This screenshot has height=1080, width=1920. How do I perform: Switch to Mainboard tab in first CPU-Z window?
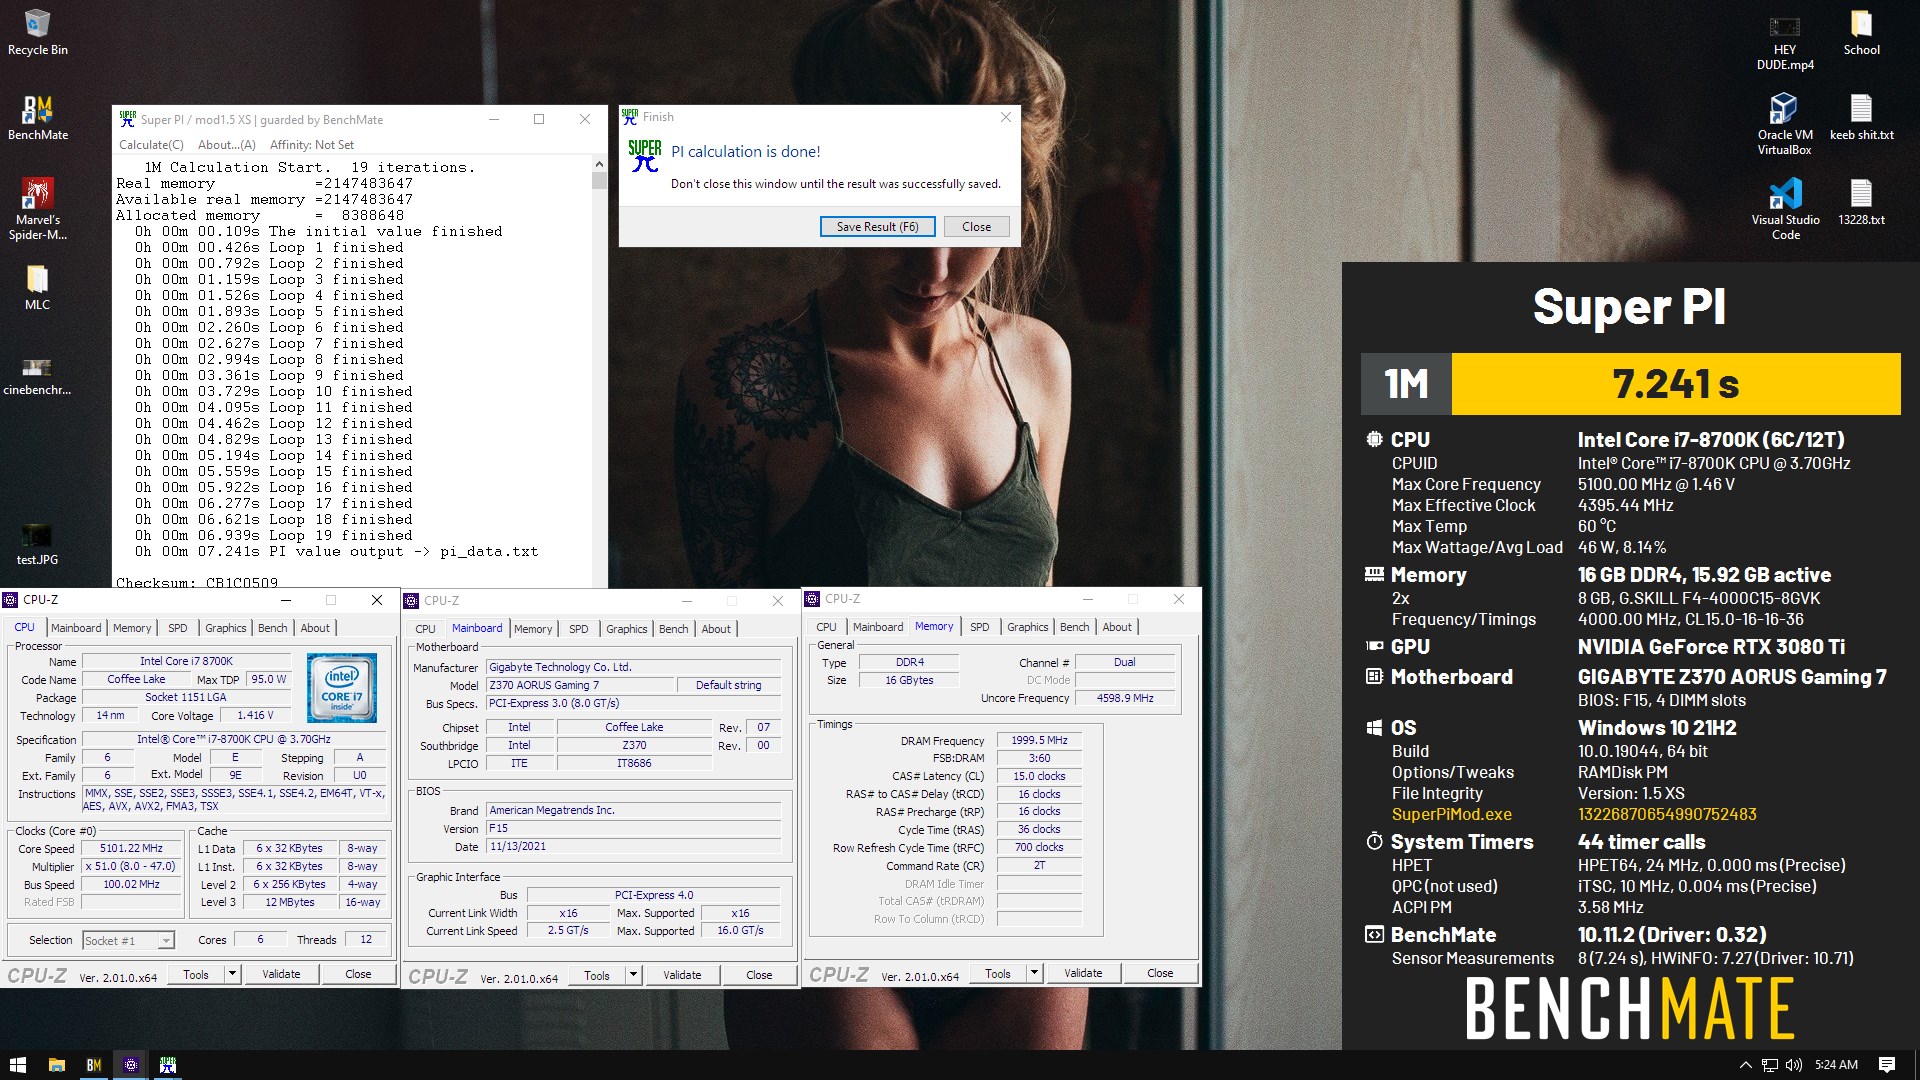76,628
